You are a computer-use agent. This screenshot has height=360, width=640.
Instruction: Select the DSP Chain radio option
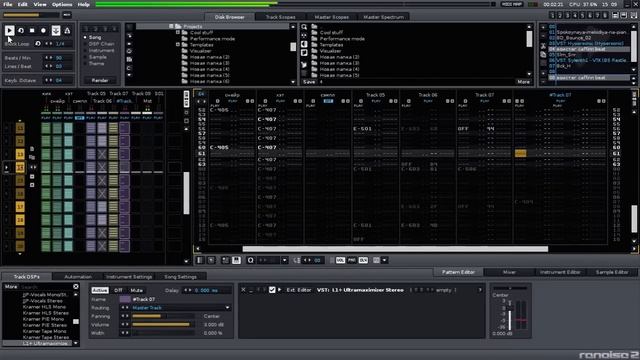click(x=99, y=44)
